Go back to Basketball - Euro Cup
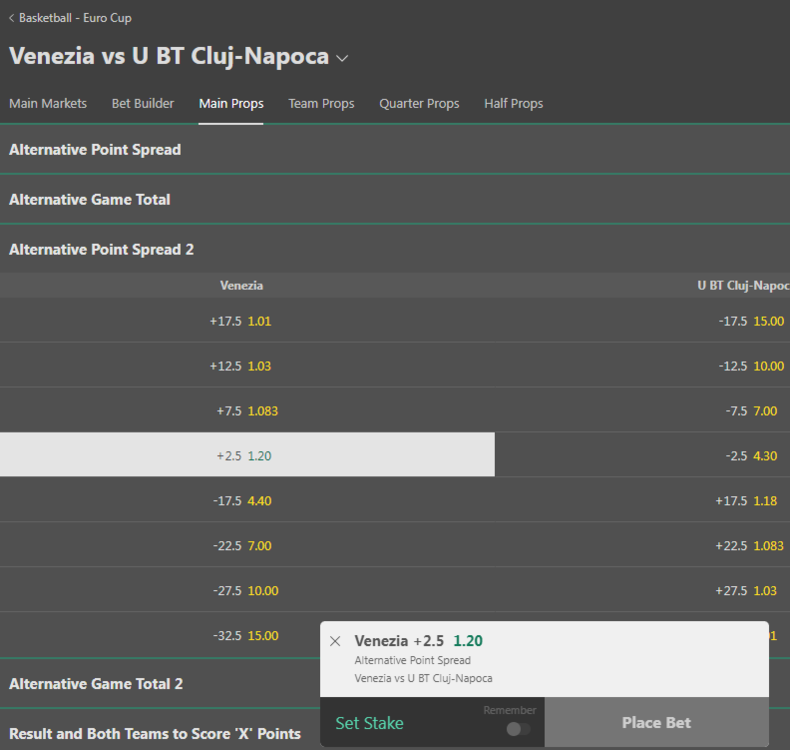 point(70,18)
